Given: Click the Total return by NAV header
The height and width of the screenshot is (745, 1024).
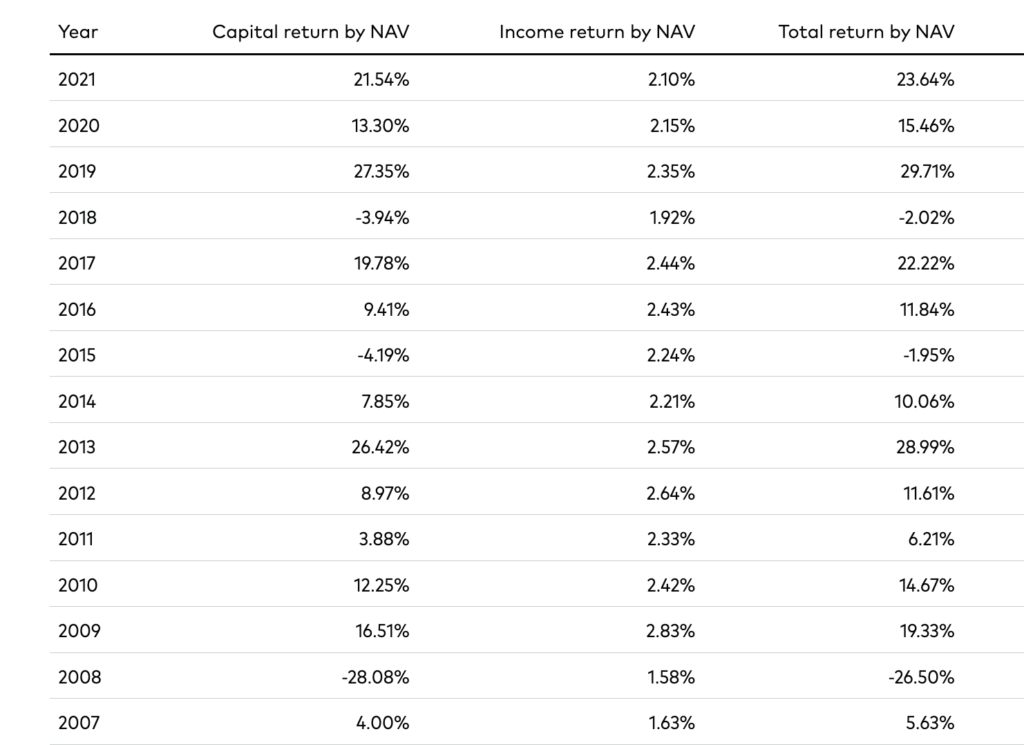Looking at the screenshot, I should pos(866,31).
